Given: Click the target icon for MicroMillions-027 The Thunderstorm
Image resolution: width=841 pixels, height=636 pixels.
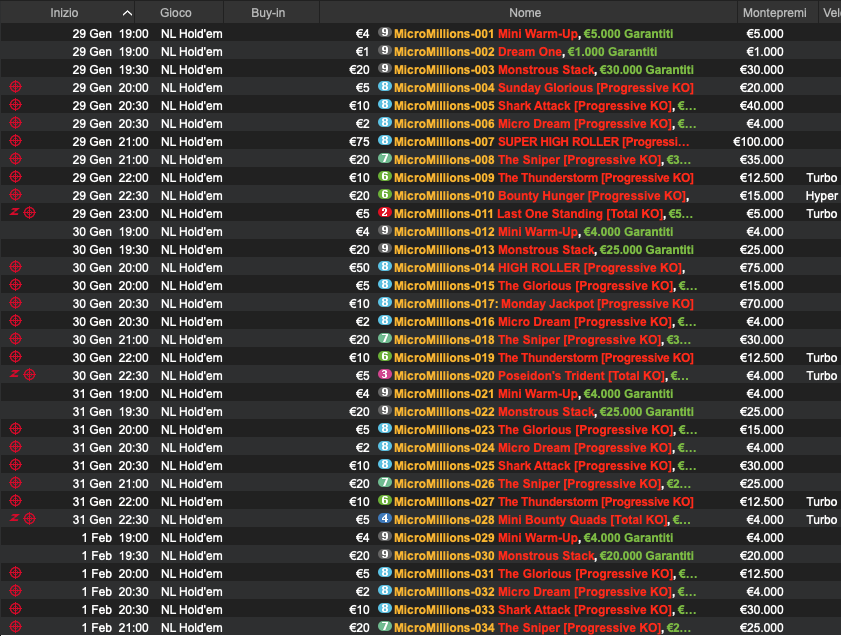Looking at the screenshot, I should (x=16, y=501).
